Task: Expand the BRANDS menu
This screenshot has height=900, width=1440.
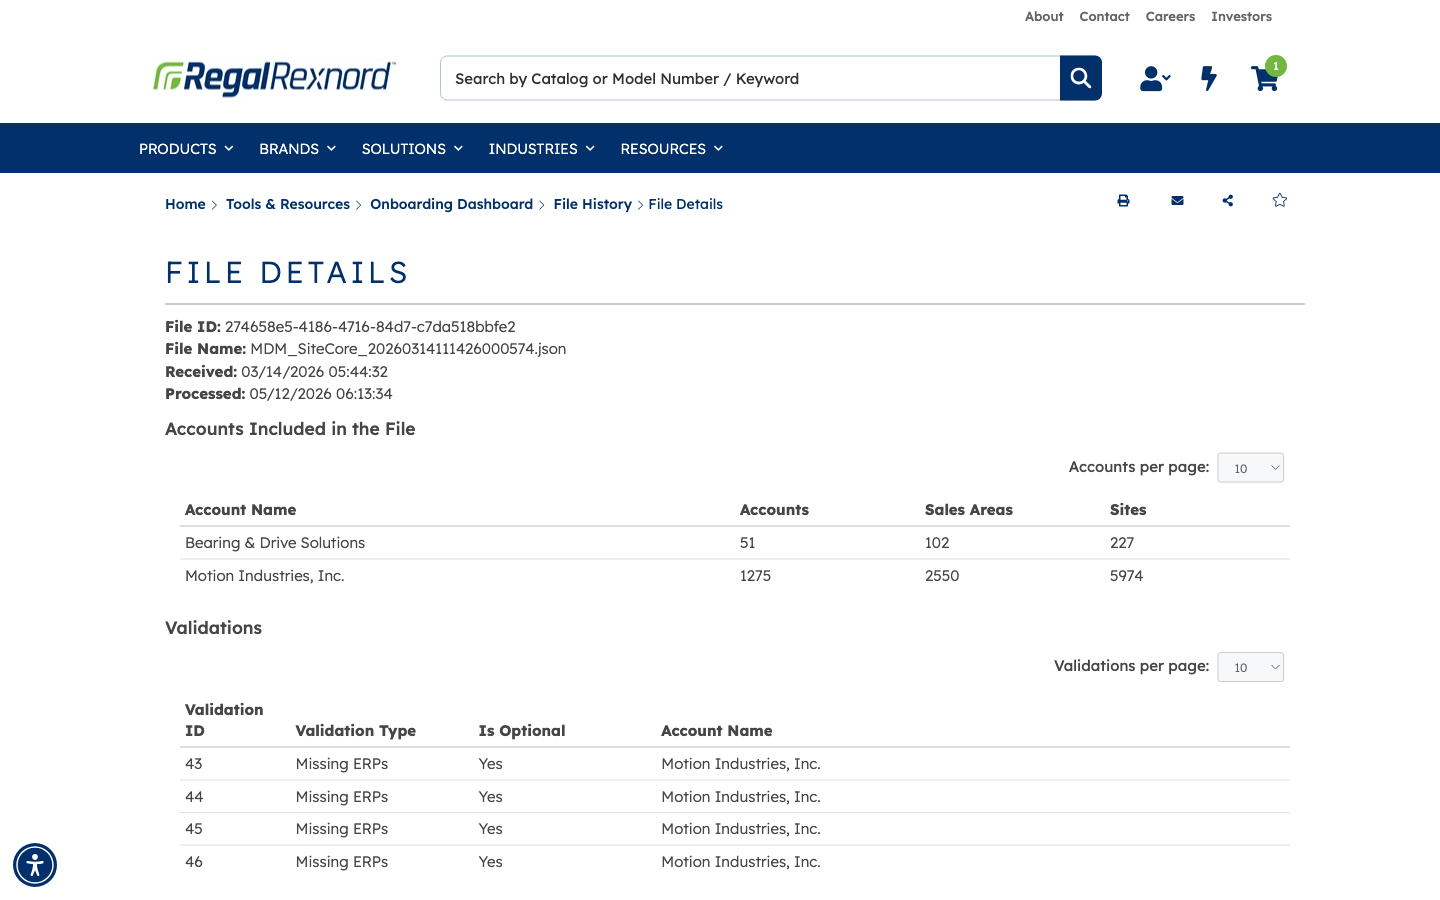Action: point(297,149)
